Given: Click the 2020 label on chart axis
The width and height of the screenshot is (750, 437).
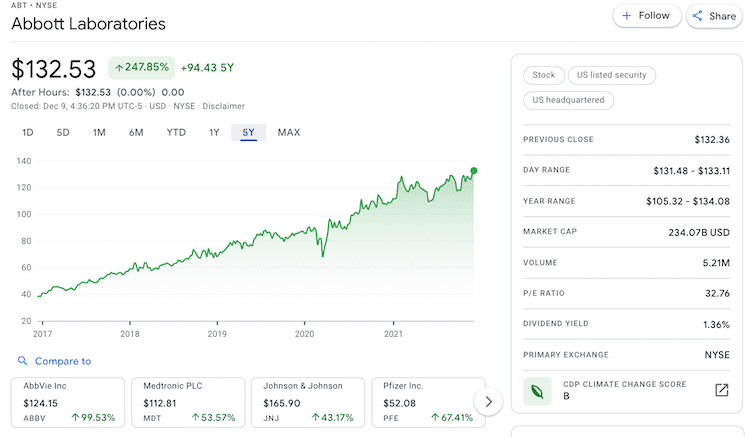Looking at the screenshot, I should (304, 334).
